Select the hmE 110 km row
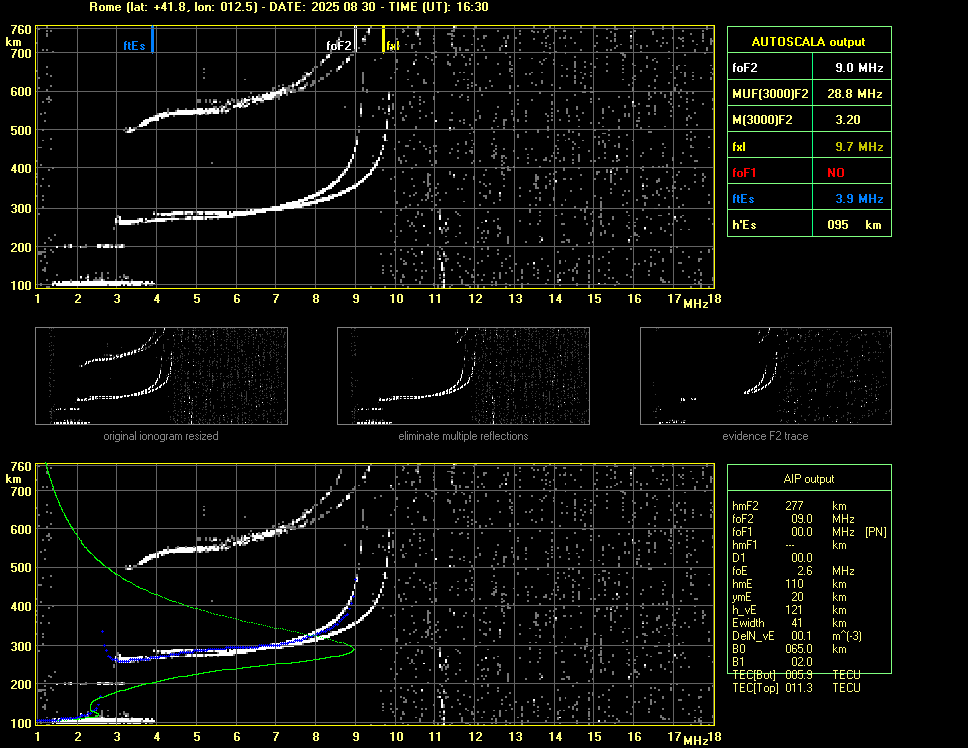The image size is (968, 748). (789, 584)
